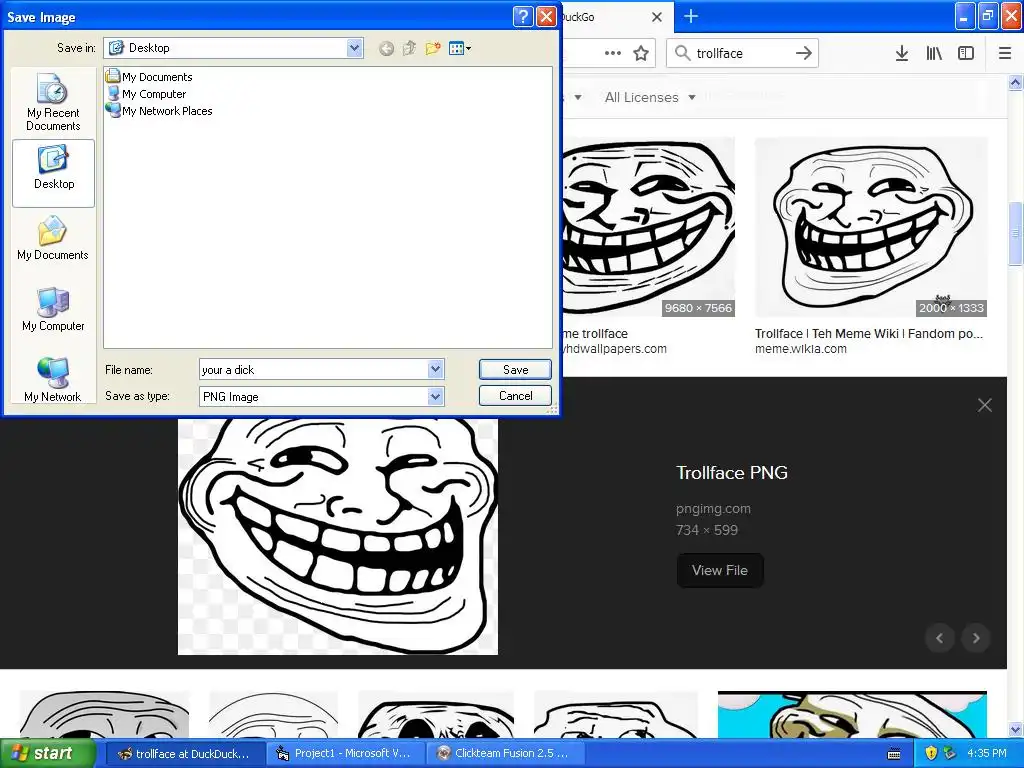Click the security shield tray icon
Viewport: 1024px width, 768px height.
click(x=931, y=753)
